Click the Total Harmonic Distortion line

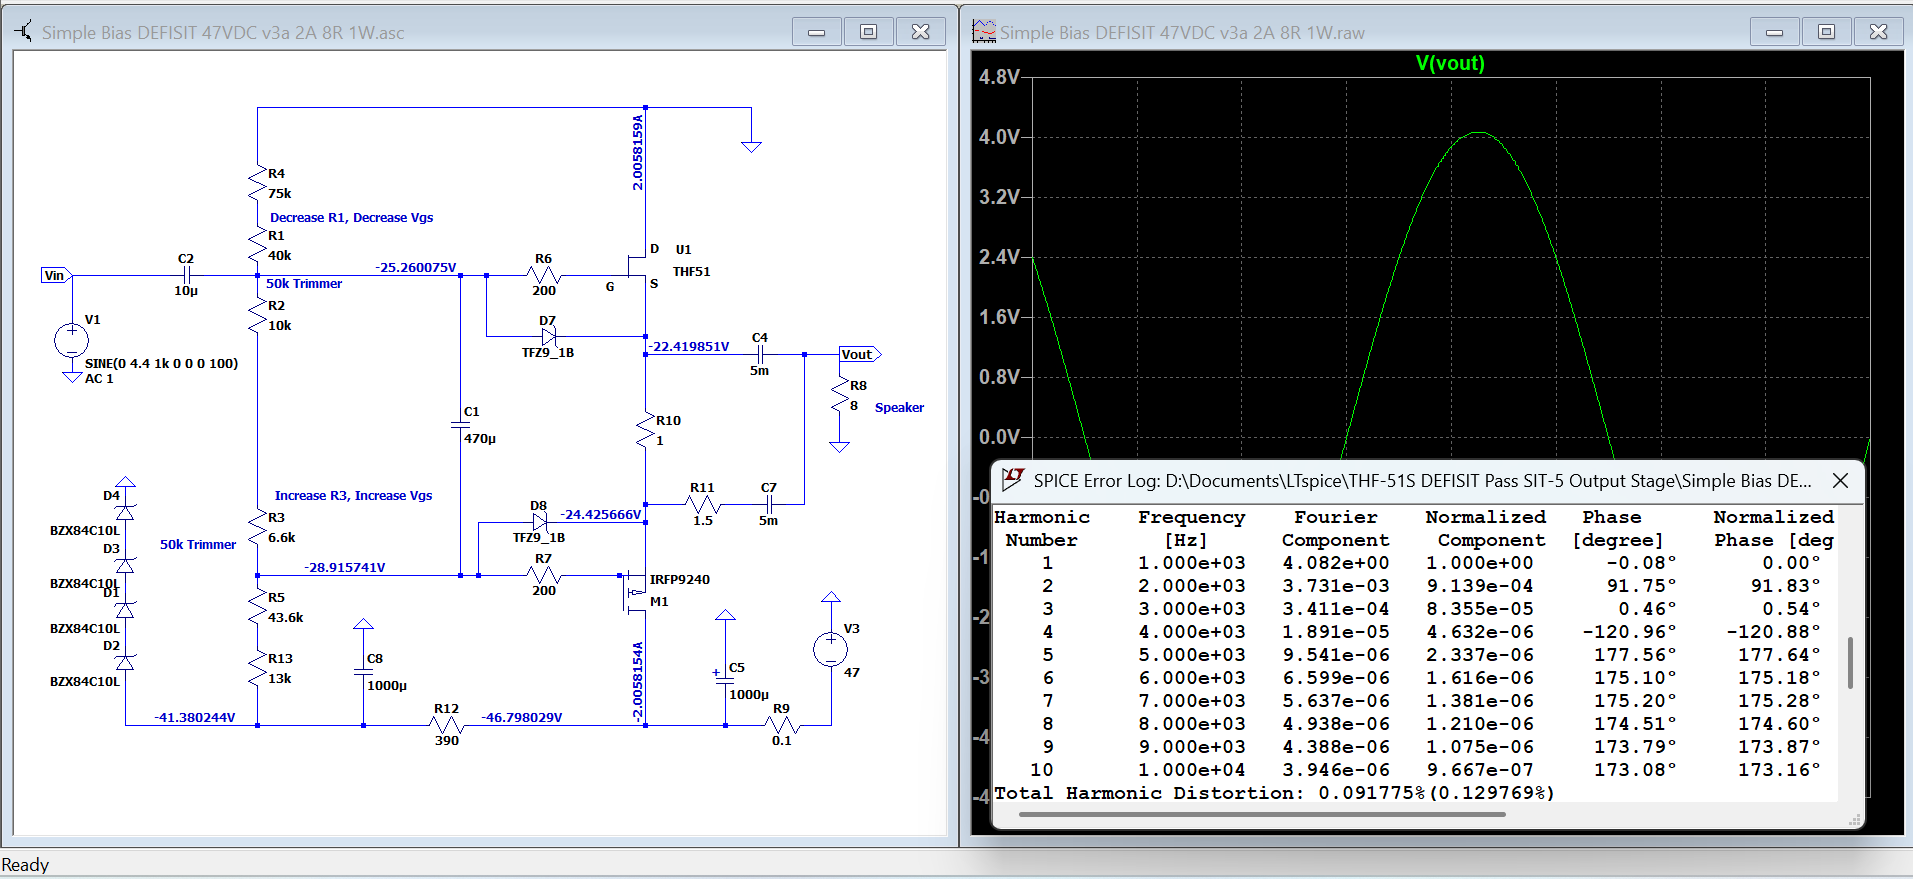pos(1275,793)
